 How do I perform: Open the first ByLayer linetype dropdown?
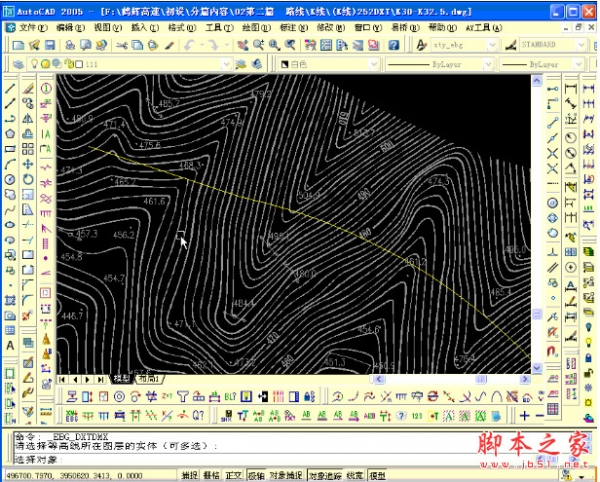(488, 64)
